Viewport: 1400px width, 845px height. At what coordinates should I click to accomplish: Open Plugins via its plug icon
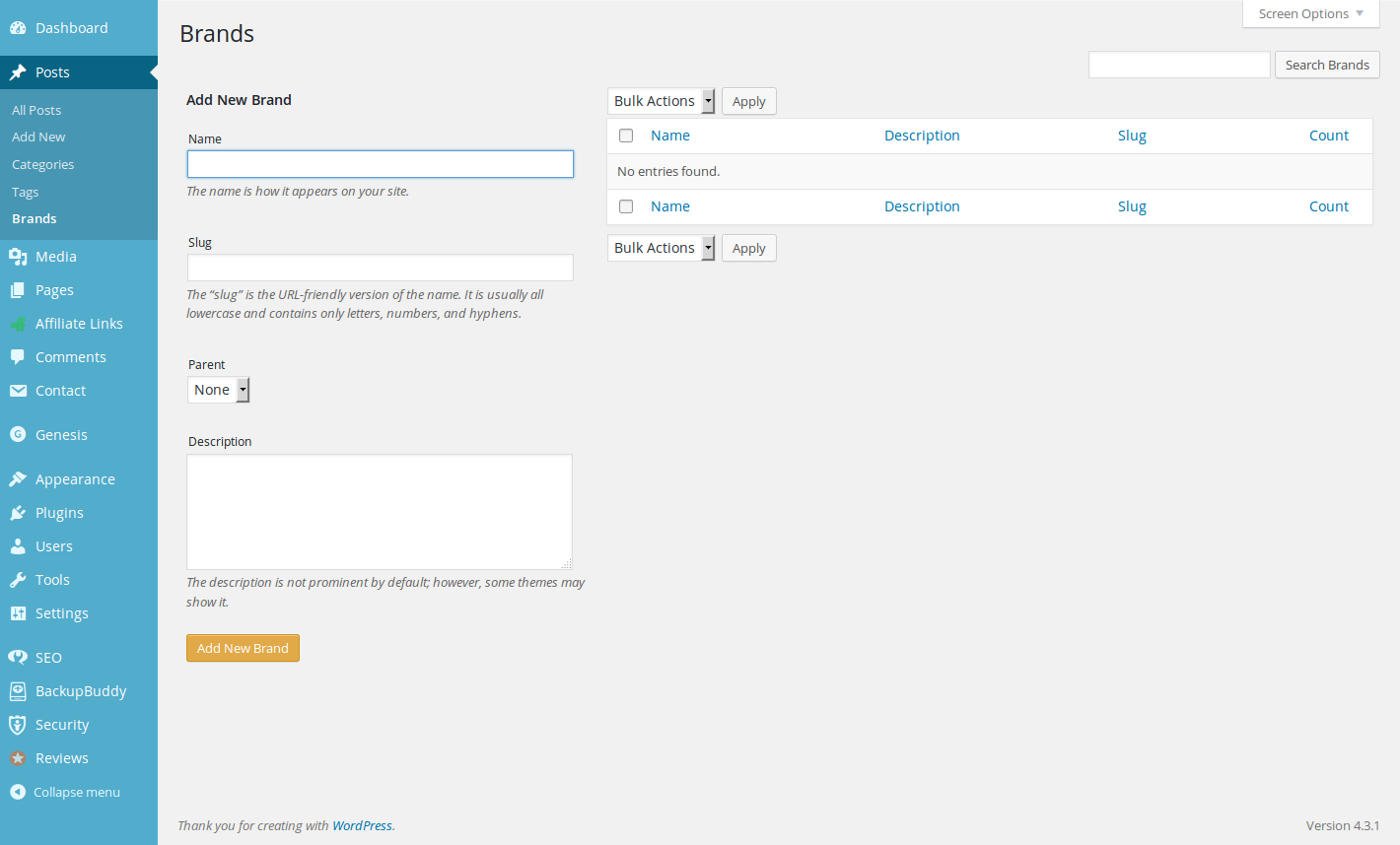[17, 513]
